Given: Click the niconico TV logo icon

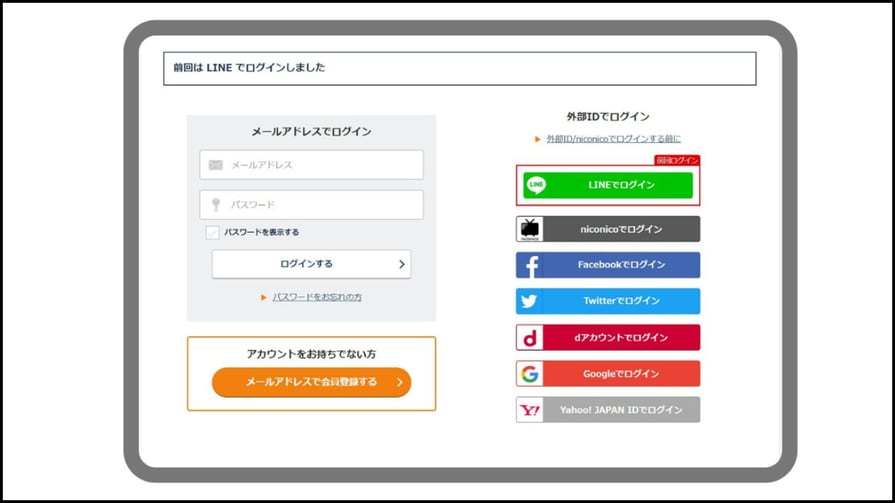Looking at the screenshot, I should (x=530, y=229).
